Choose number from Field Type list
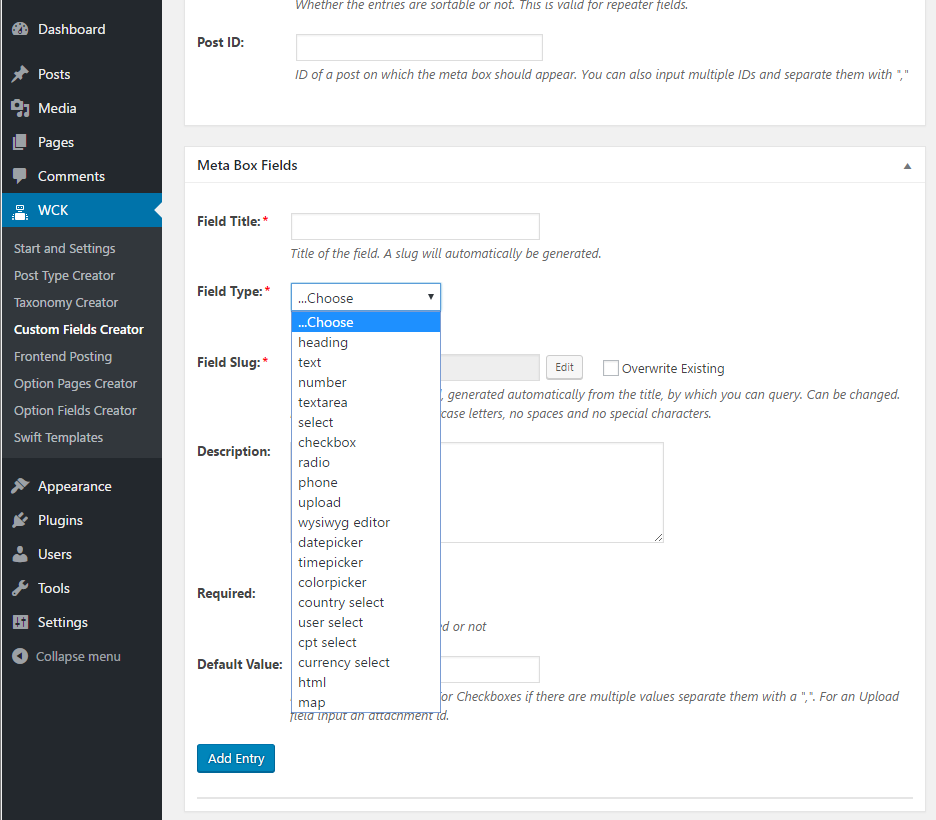Screen dimensions: 936x820 [366, 383]
